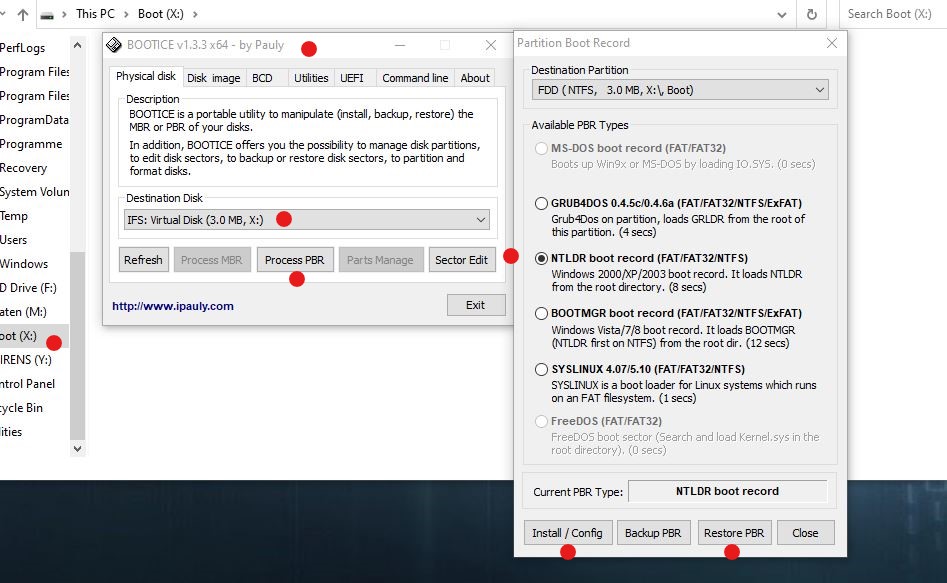Open Control Panel from navigation pane

click(x=27, y=384)
